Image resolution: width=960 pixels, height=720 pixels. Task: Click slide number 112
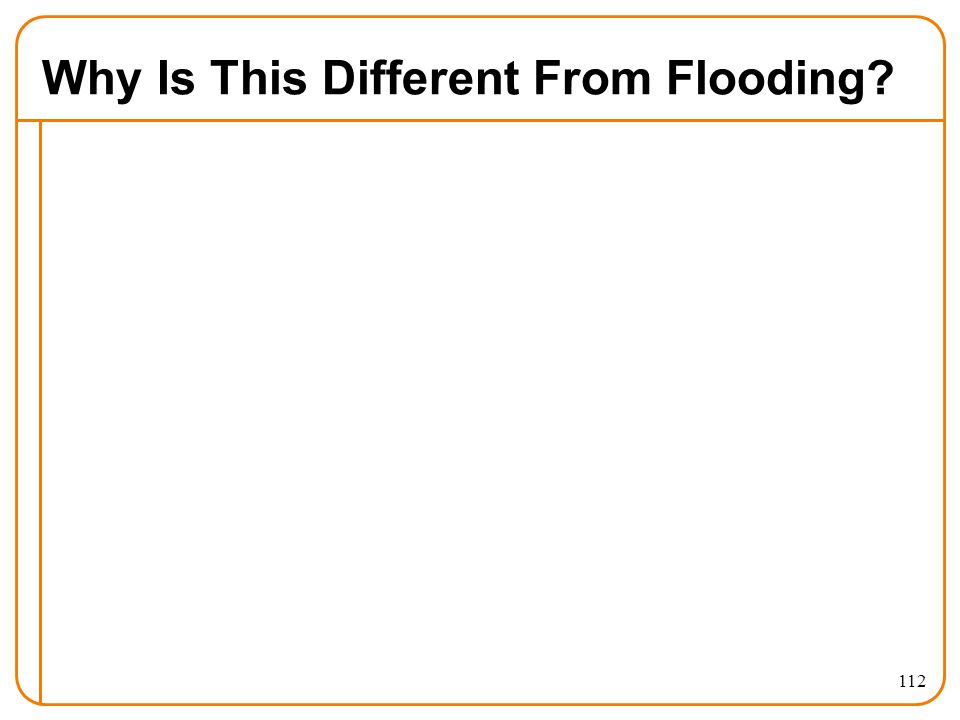(x=912, y=681)
